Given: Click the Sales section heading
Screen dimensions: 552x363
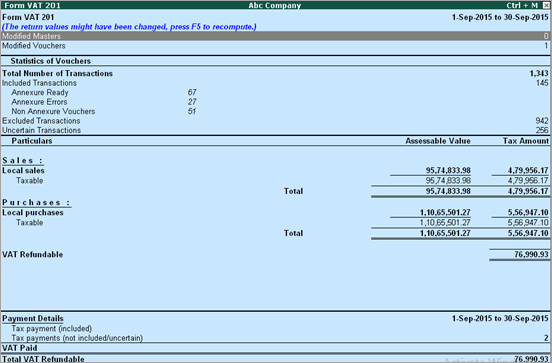Looking at the screenshot, I should [23, 160].
